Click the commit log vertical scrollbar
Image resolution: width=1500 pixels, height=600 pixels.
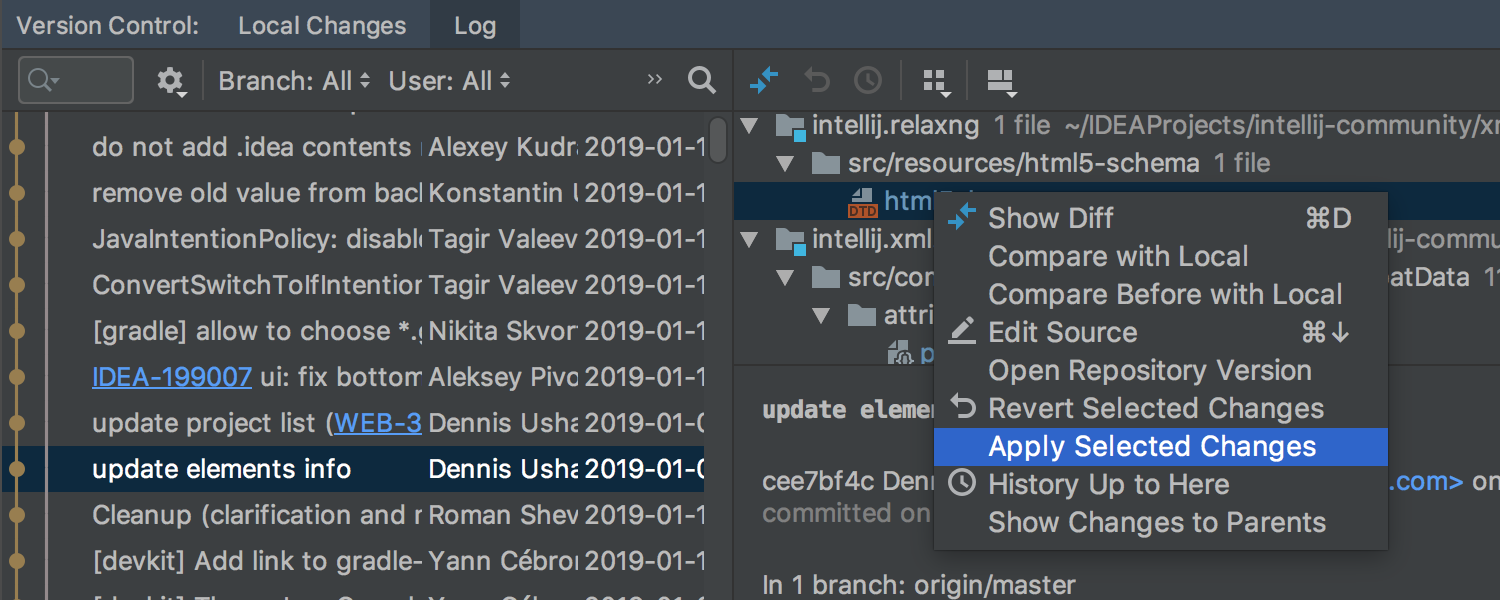pyautogui.click(x=718, y=140)
